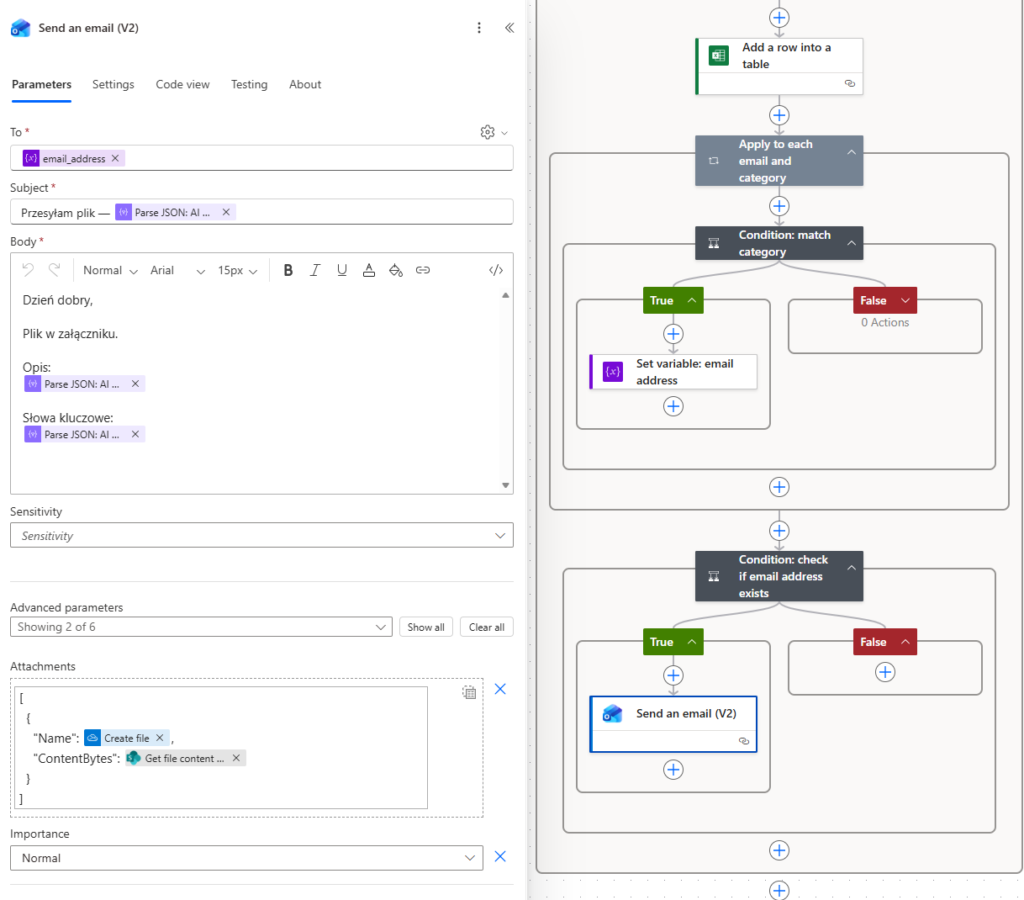Expand the upper False branch with 0 Actions
1024x900 pixels.
coord(905,300)
